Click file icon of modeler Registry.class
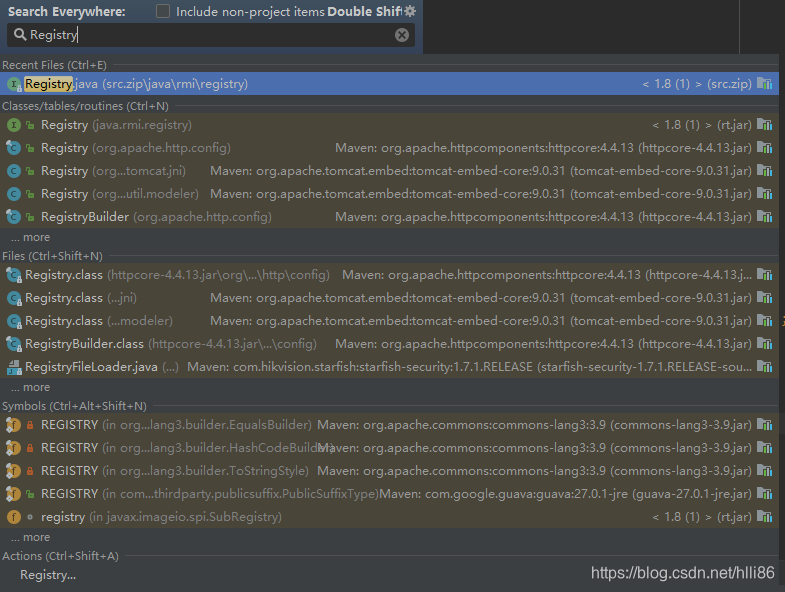This screenshot has width=785, height=592. (14, 322)
